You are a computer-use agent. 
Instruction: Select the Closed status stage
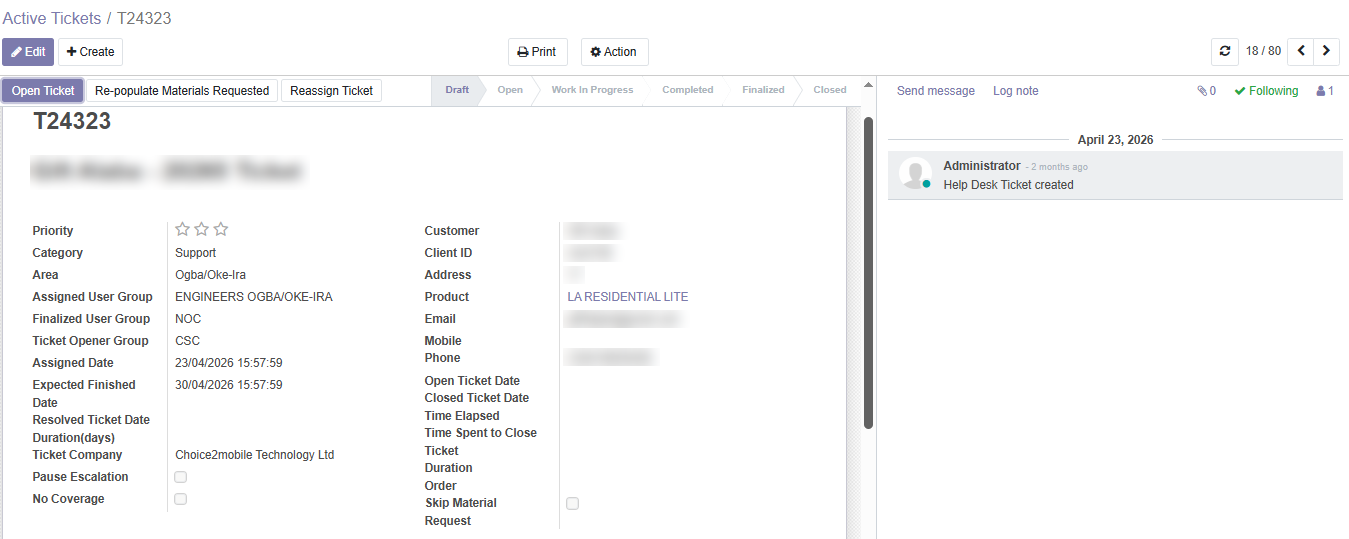point(830,90)
